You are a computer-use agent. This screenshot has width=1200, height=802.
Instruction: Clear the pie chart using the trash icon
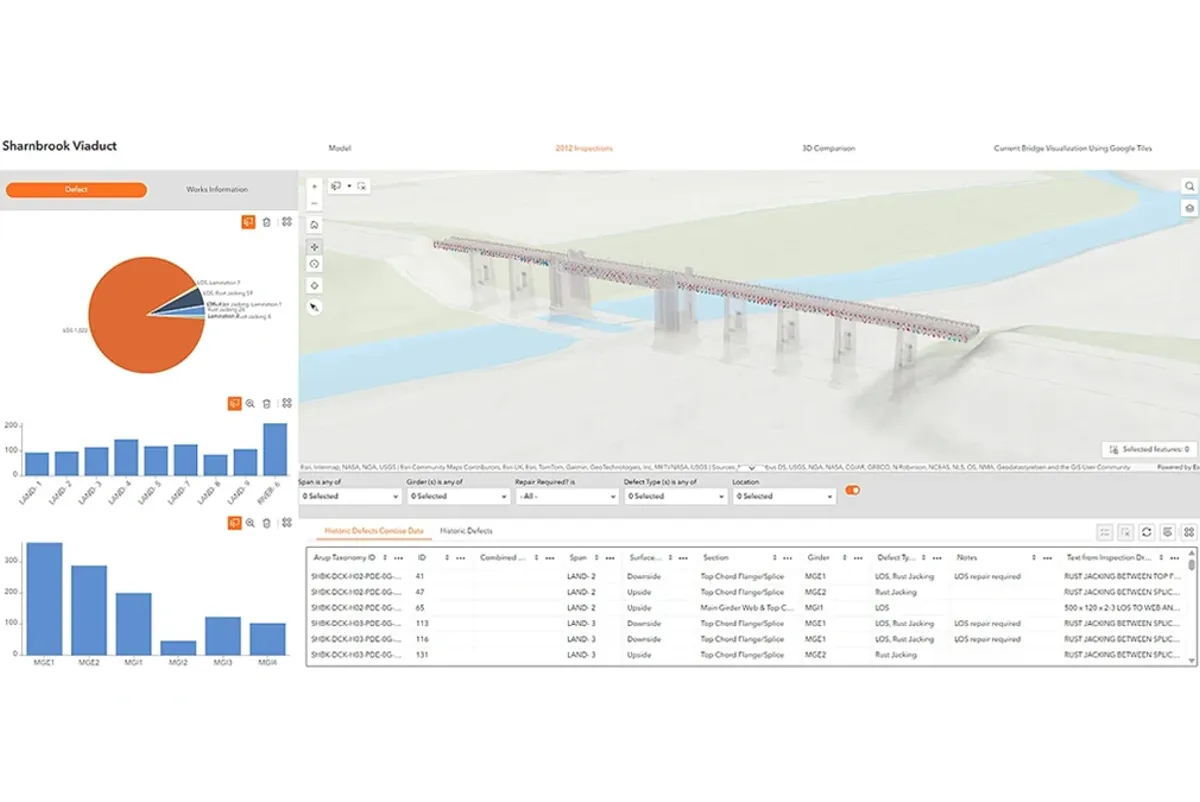[x=265, y=222]
